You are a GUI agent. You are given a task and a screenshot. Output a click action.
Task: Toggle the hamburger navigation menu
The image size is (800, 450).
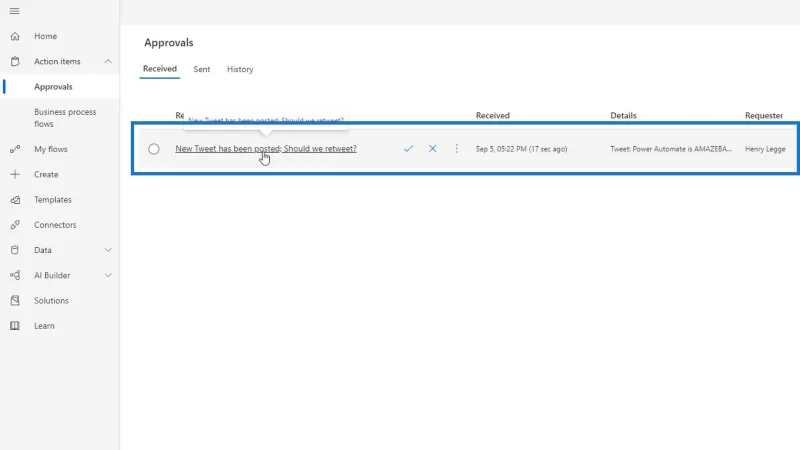(14, 11)
